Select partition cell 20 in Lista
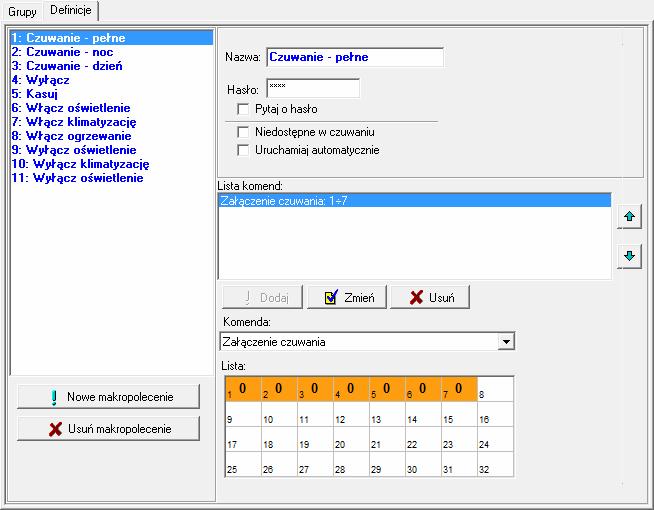Image resolution: width=654 pixels, height=510 pixels. tap(351, 439)
